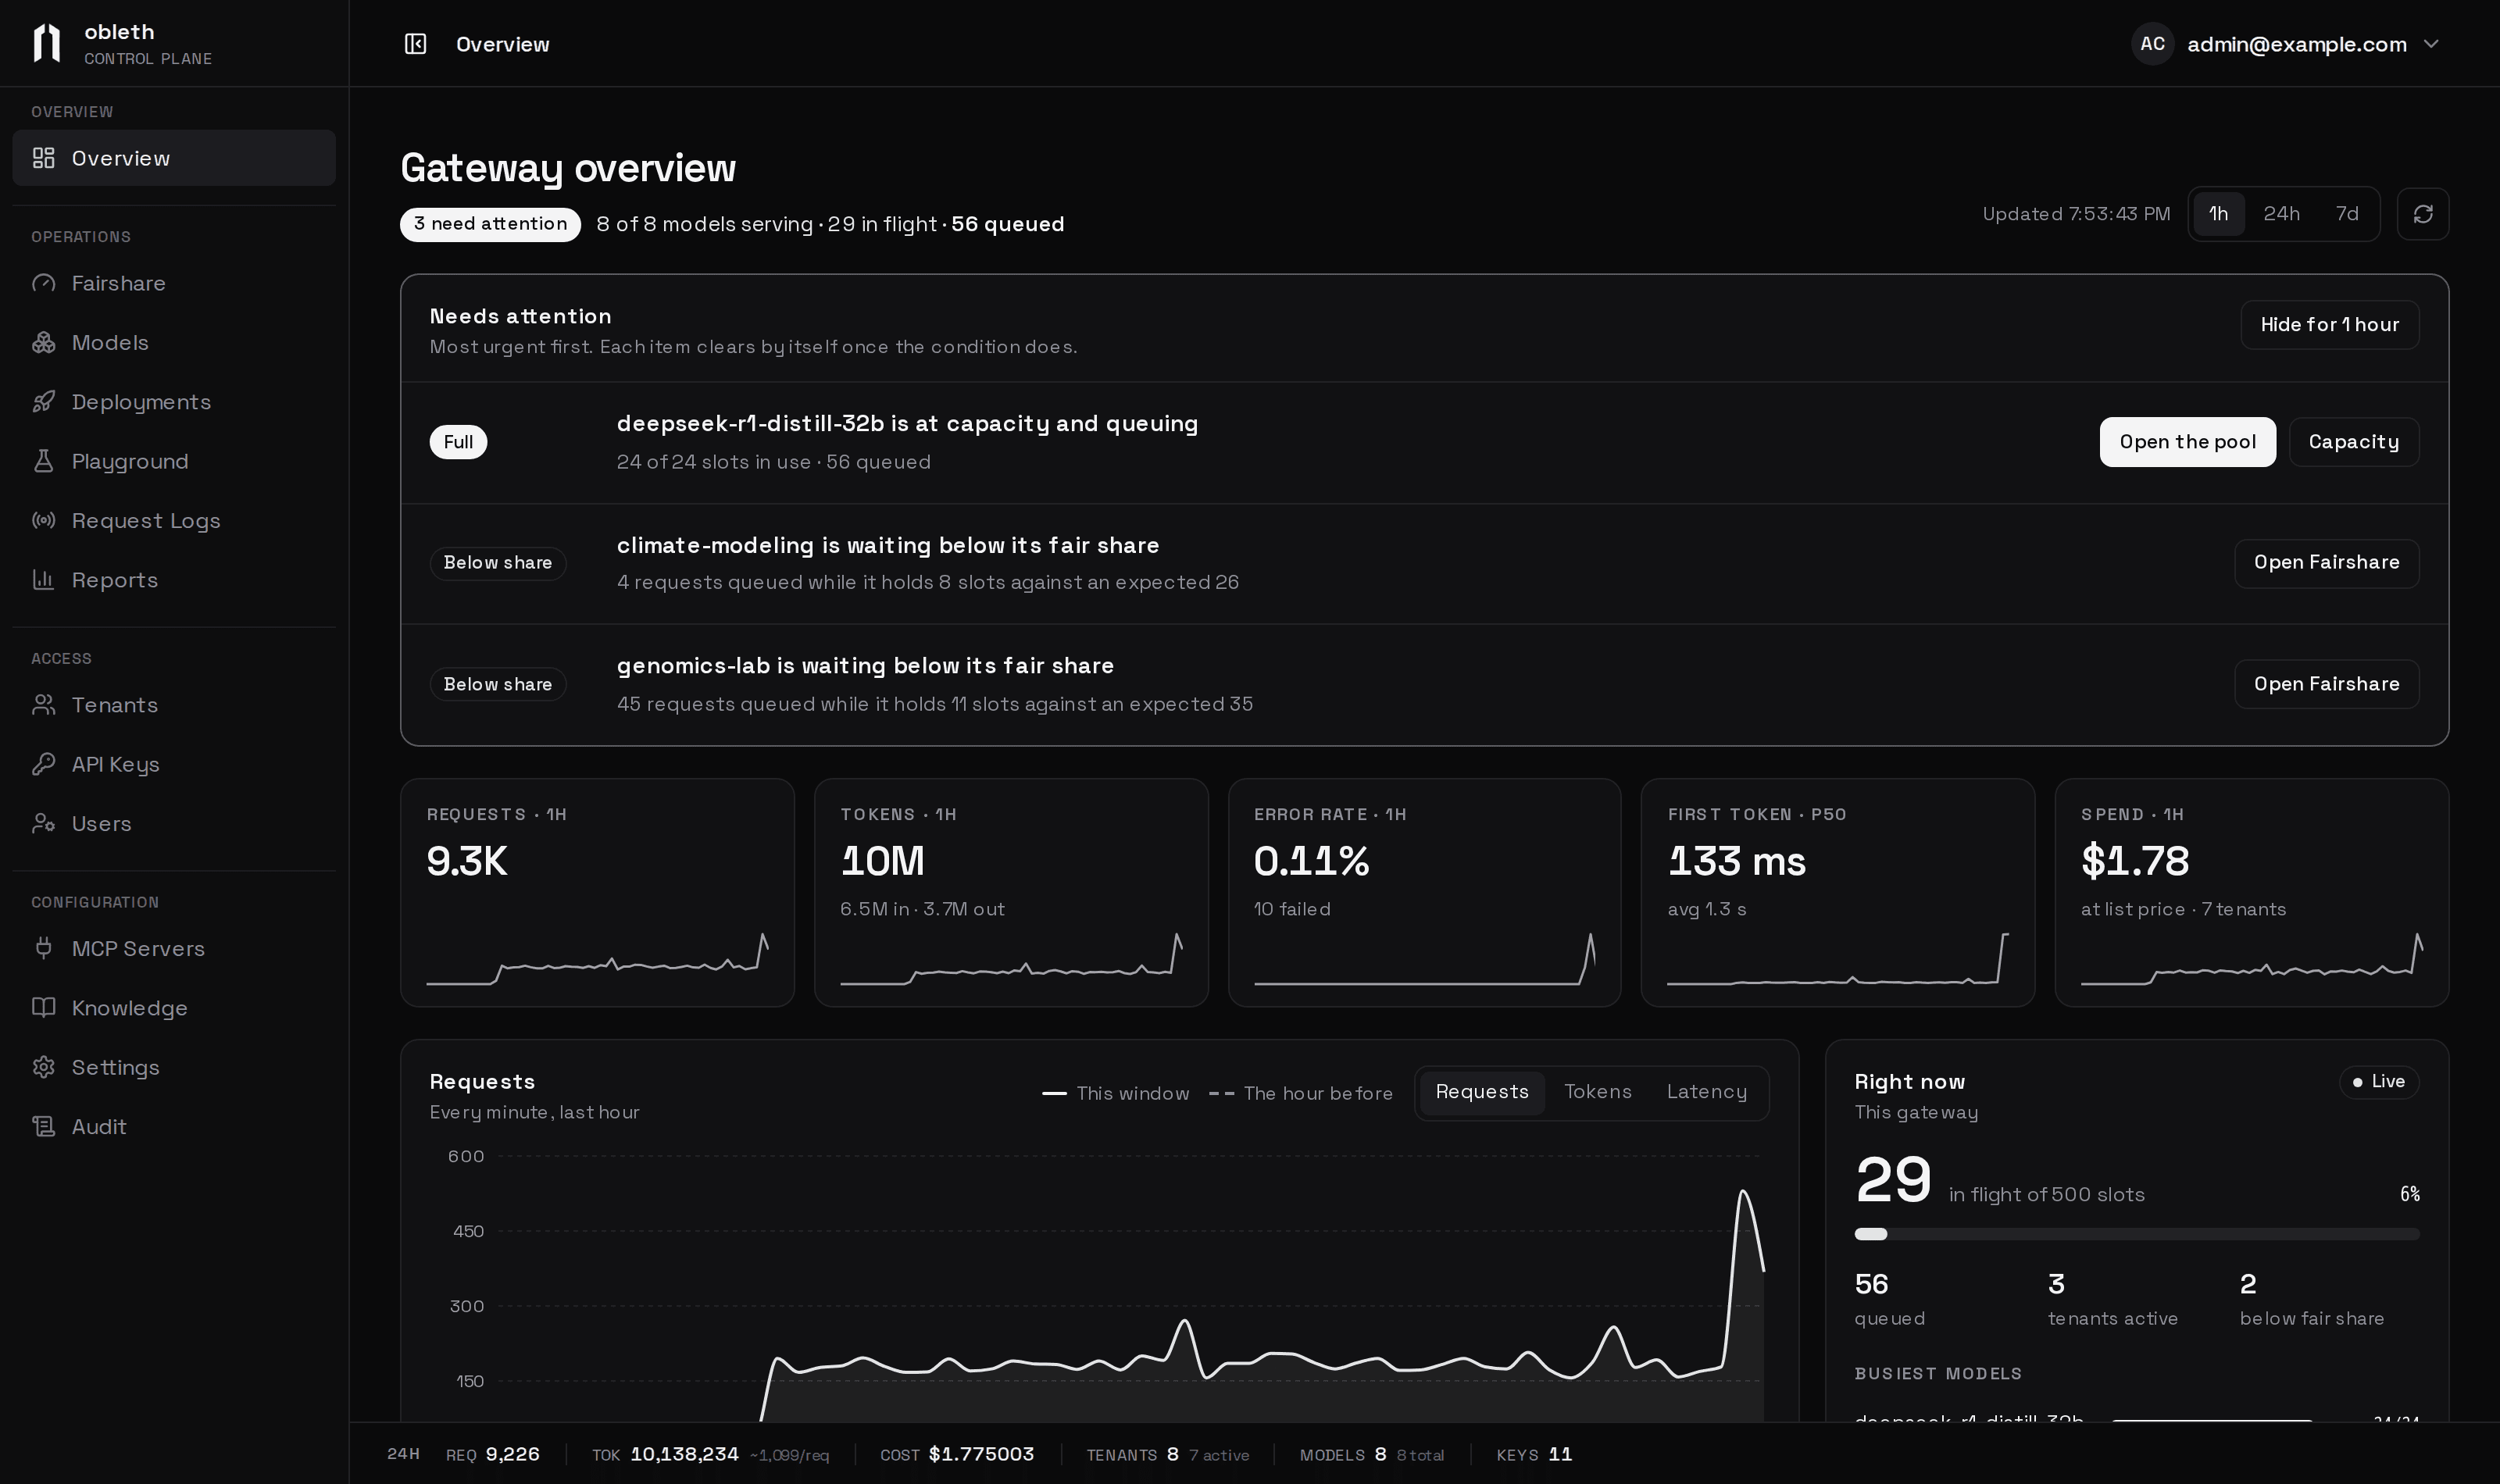Screen dimensions: 2500x1484
Task: Select the 1h time range
Action: (2218, 214)
